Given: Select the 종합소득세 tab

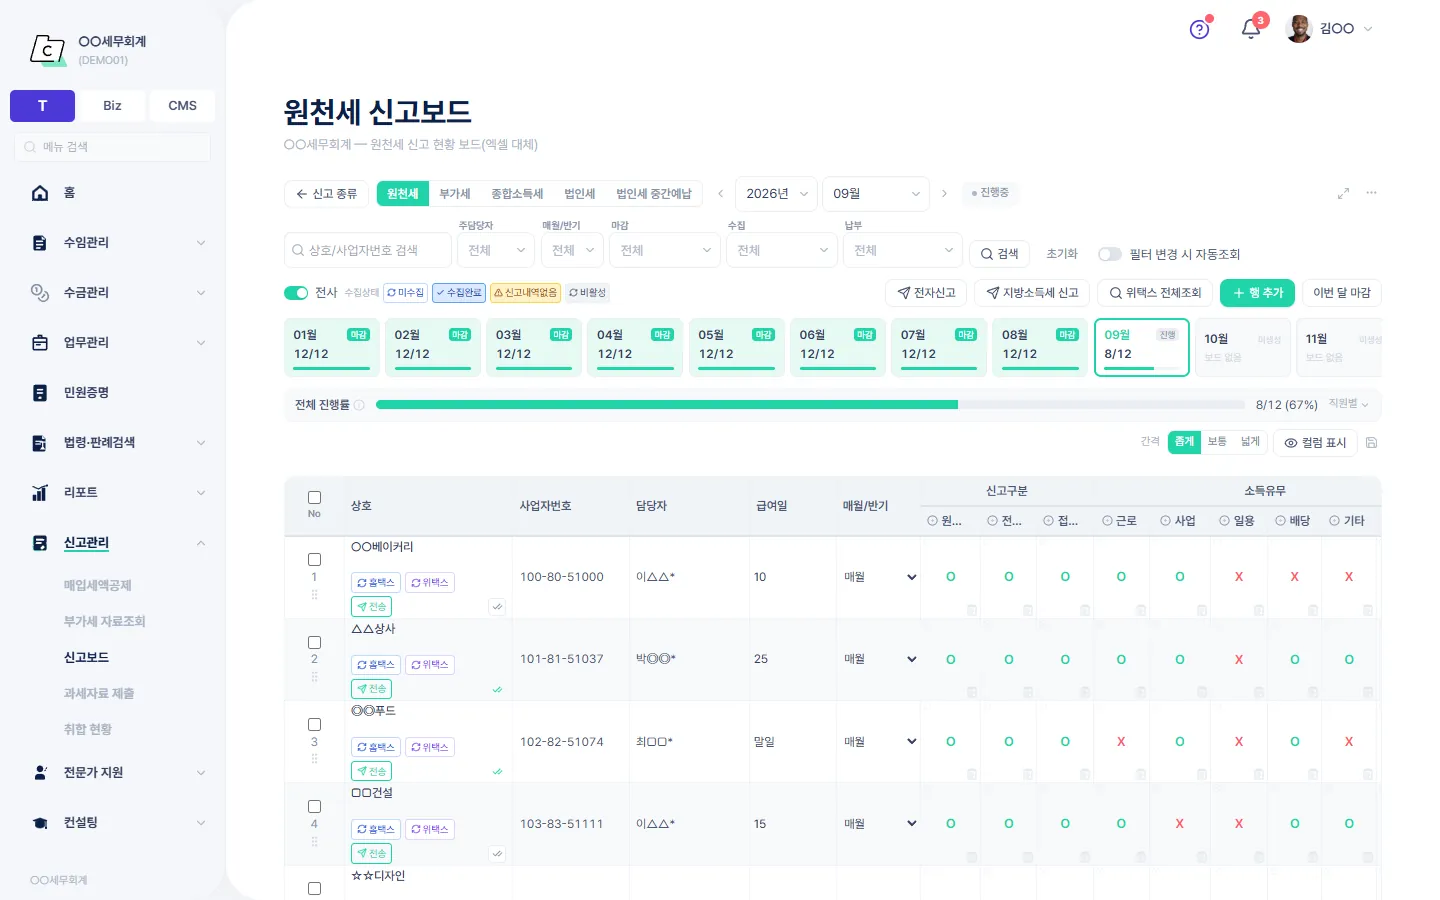Looking at the screenshot, I should 517,194.
